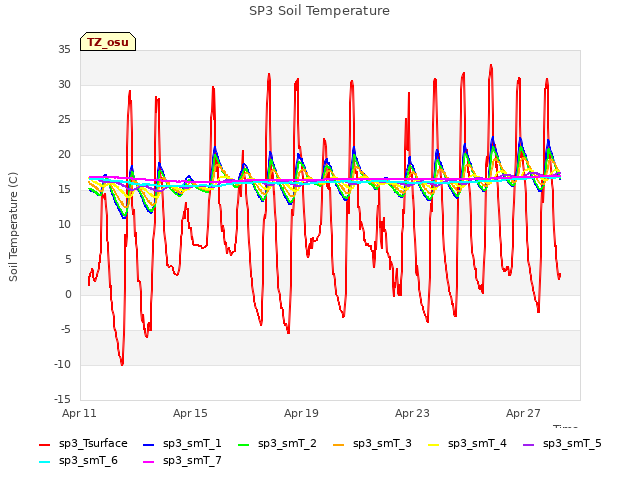The width and height of the screenshot is (640, 480).
Task: Click the magenta sp3_smT_7 color marker
Action: click(149, 462)
